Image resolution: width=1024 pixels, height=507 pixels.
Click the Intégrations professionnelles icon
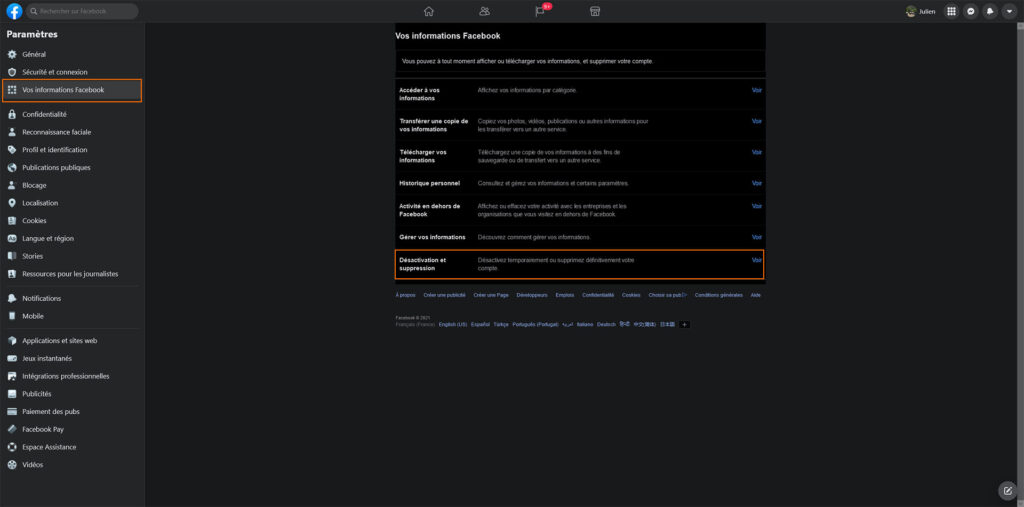(11, 376)
